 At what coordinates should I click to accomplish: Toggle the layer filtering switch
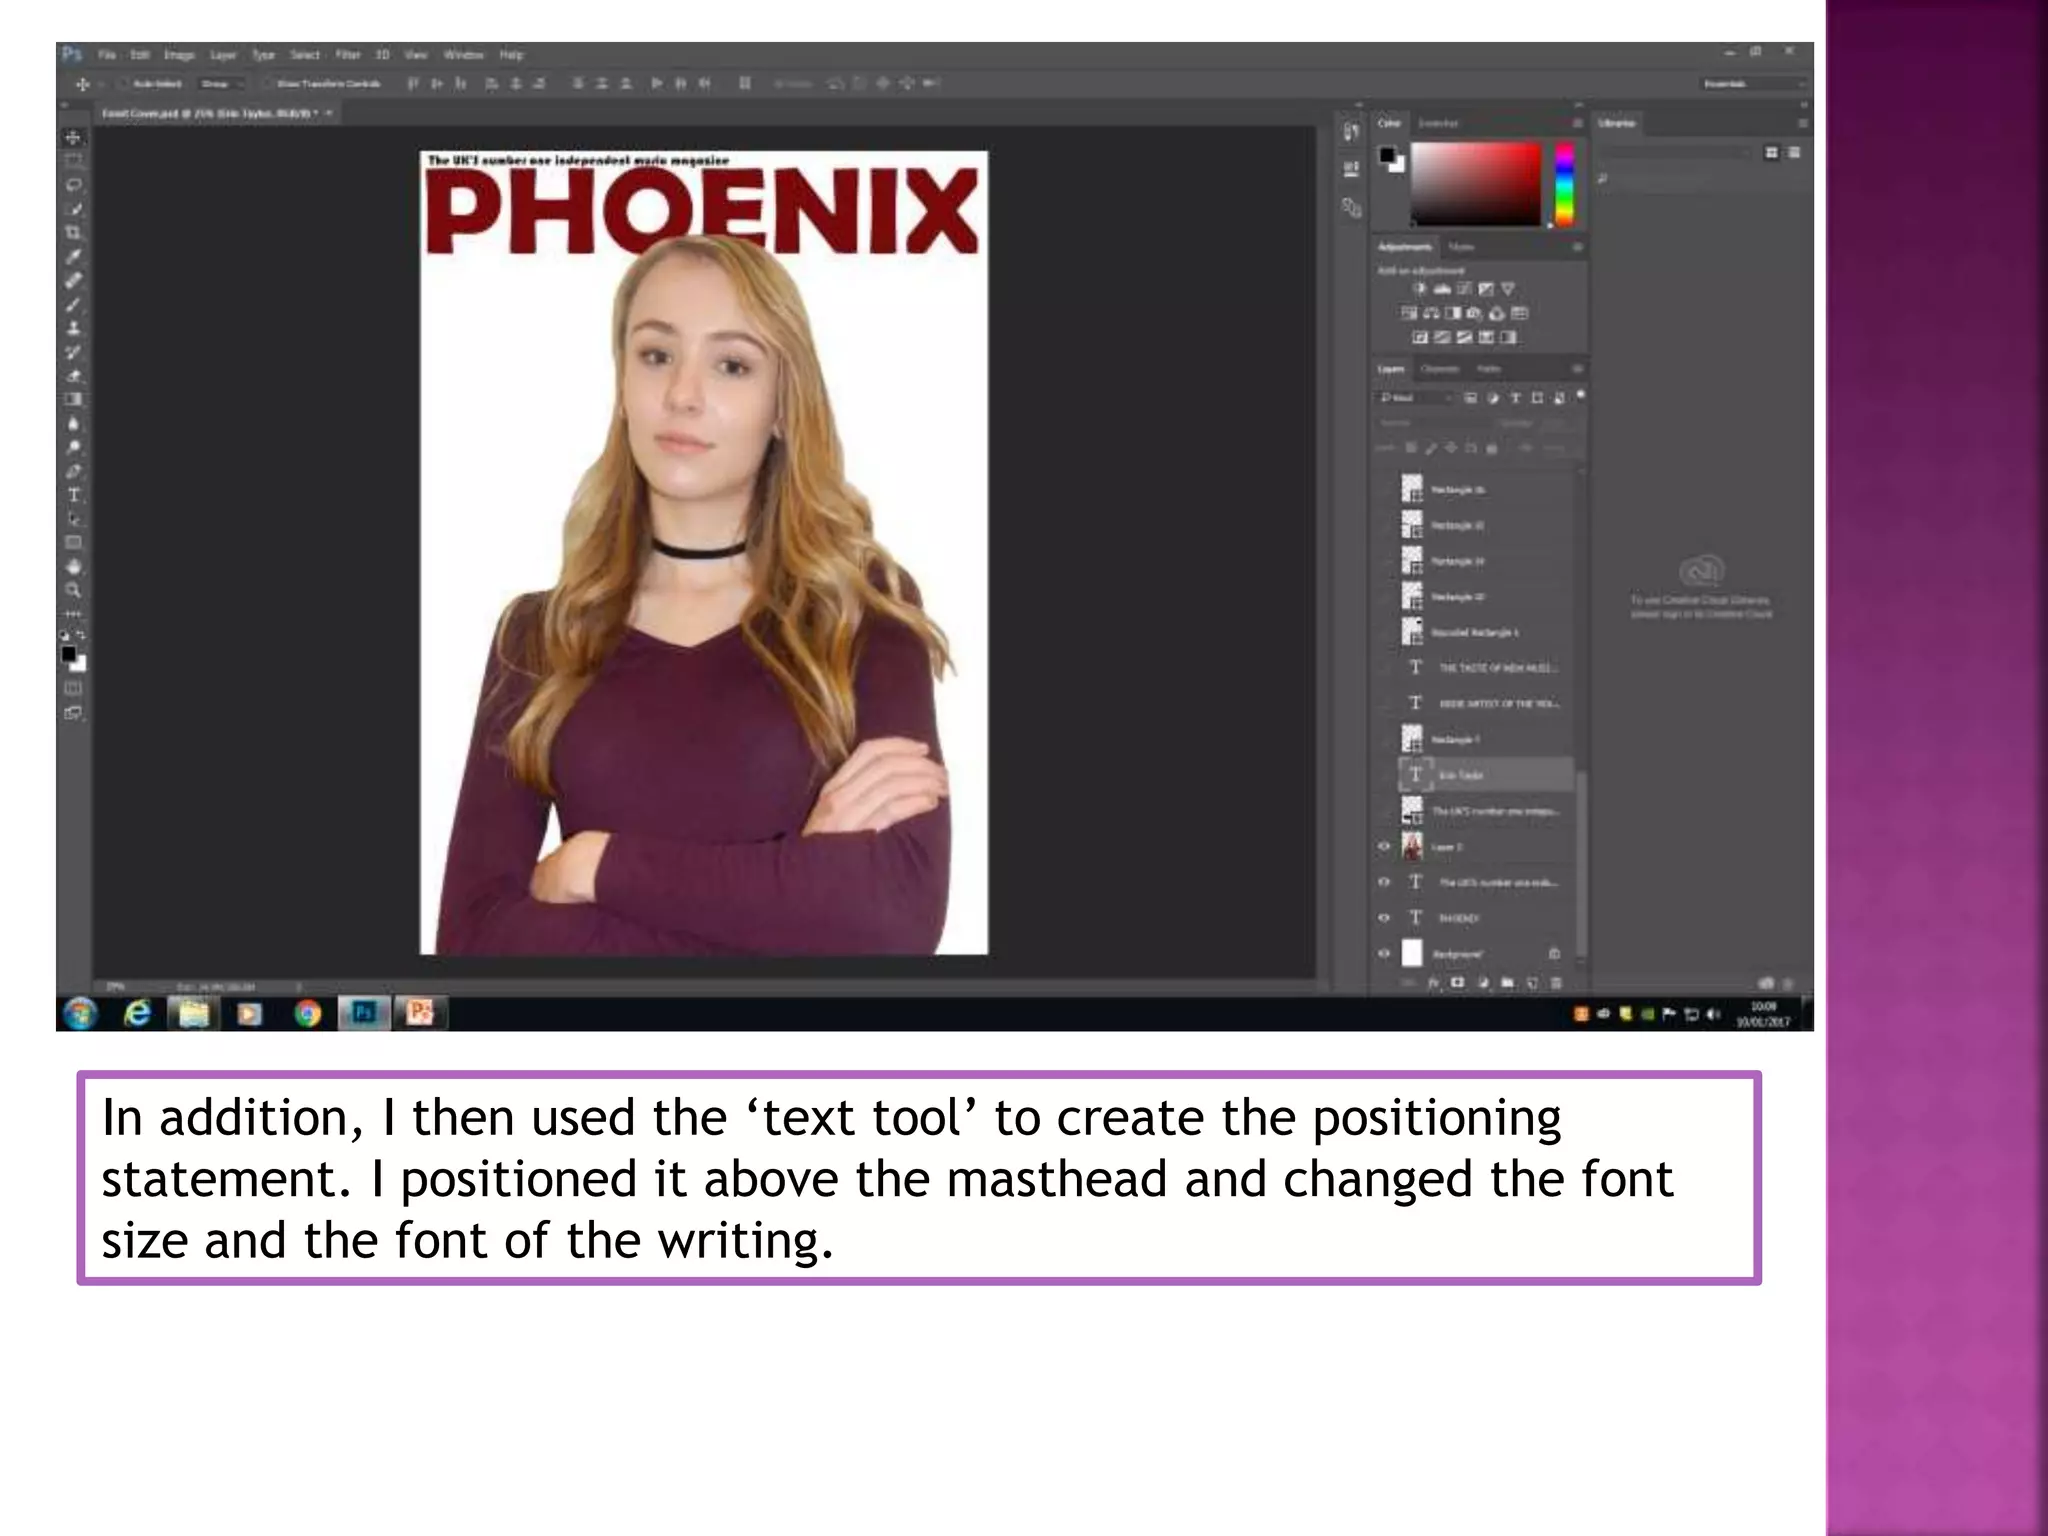[1580, 395]
